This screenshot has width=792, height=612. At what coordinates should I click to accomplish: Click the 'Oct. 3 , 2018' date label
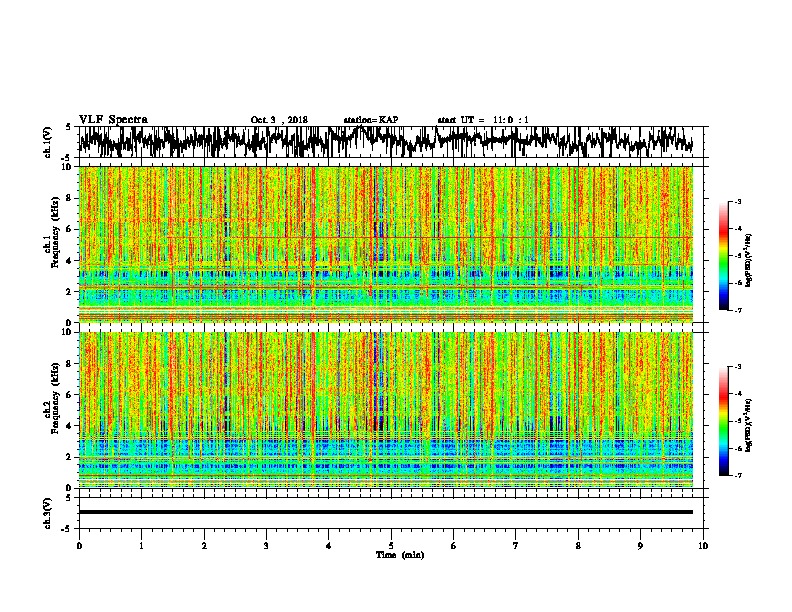coord(279,120)
